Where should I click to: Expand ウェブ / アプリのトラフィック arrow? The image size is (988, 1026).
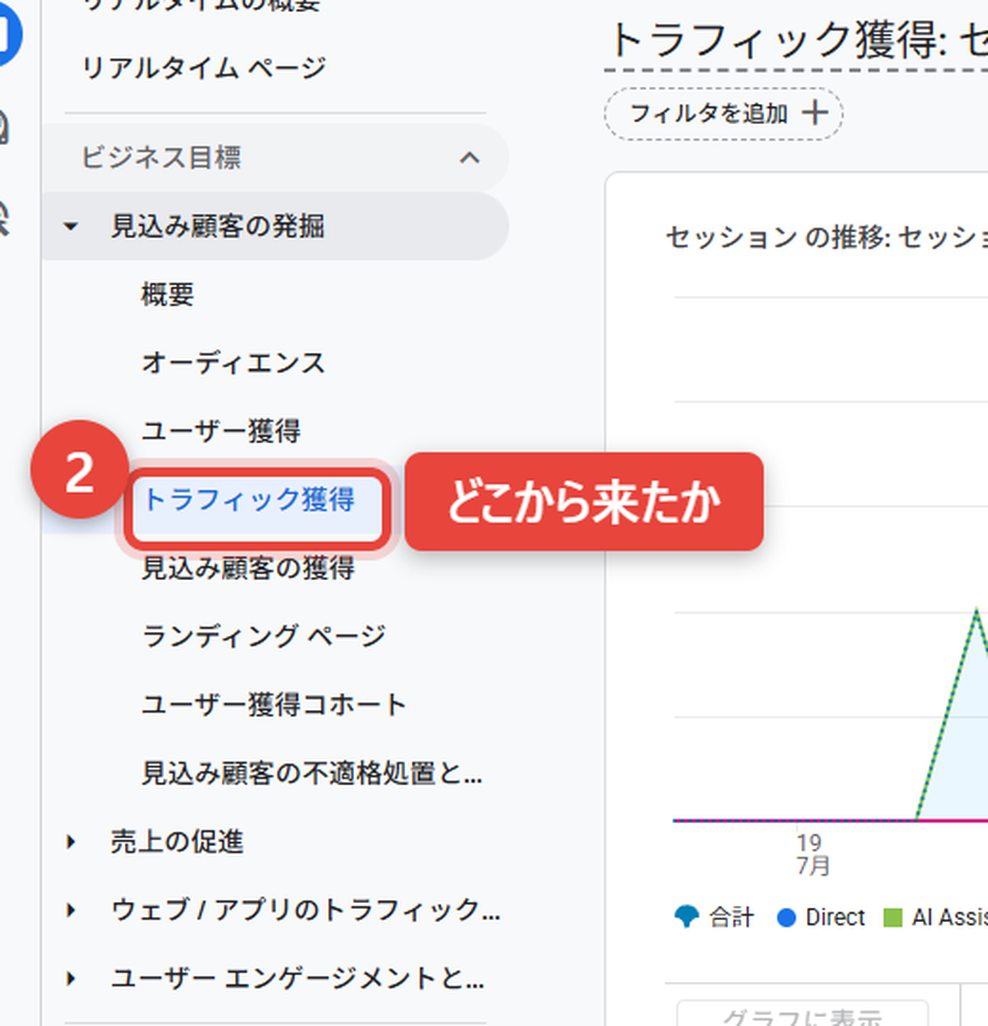click(71, 910)
